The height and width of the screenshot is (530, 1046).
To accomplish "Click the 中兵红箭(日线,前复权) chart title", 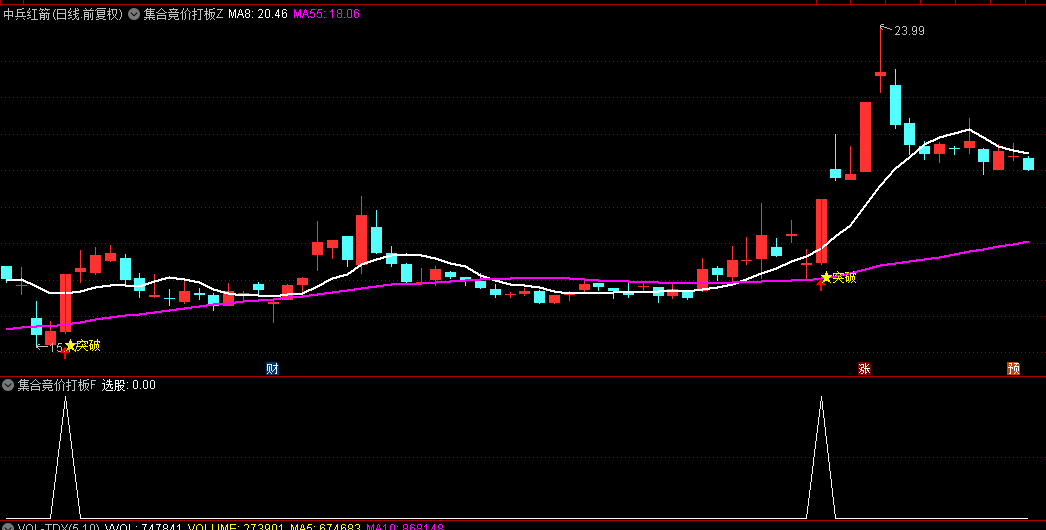I will [x=63, y=14].
